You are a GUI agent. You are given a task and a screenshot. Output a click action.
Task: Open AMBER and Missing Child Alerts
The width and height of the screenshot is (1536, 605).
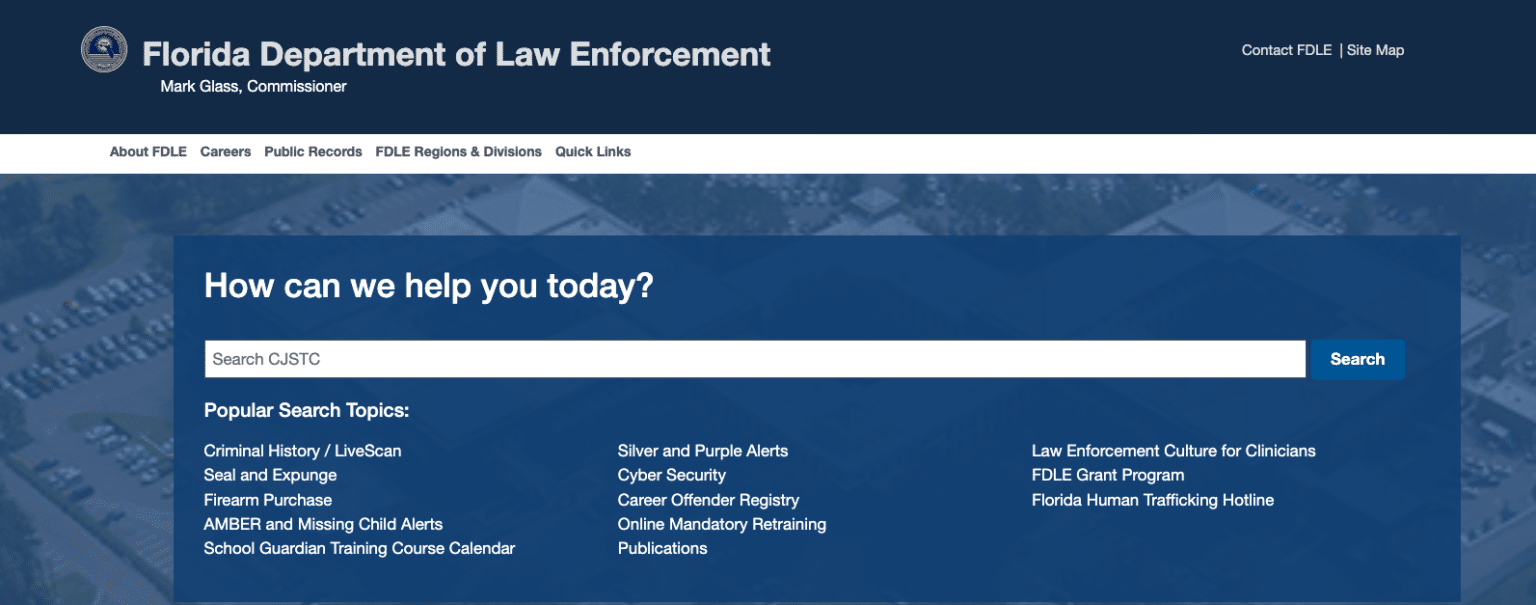pos(323,524)
